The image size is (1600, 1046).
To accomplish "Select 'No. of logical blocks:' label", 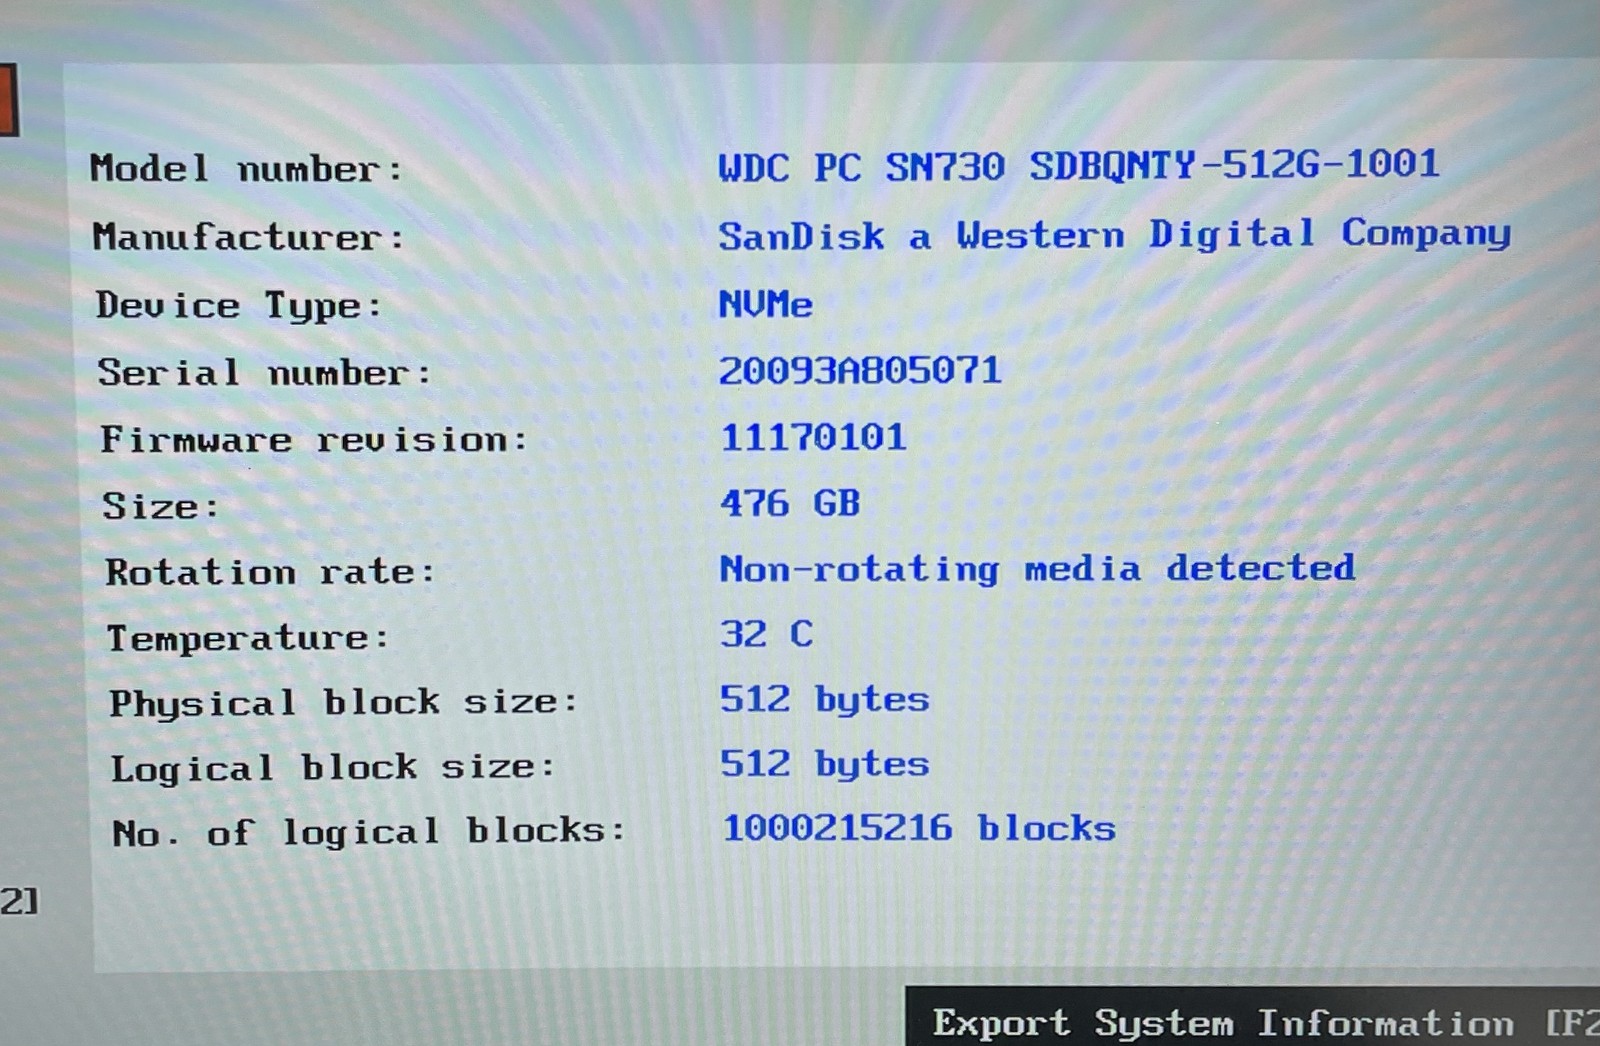I will (x=369, y=832).
